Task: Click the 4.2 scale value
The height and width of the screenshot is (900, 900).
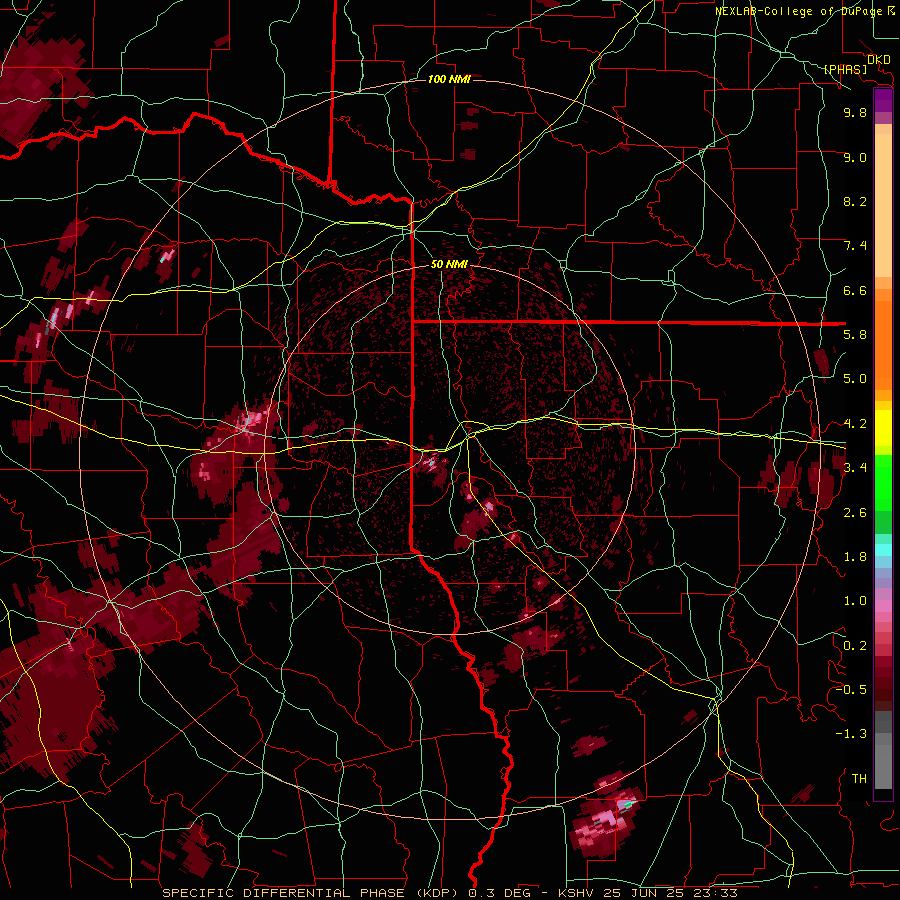Action: coord(855,424)
